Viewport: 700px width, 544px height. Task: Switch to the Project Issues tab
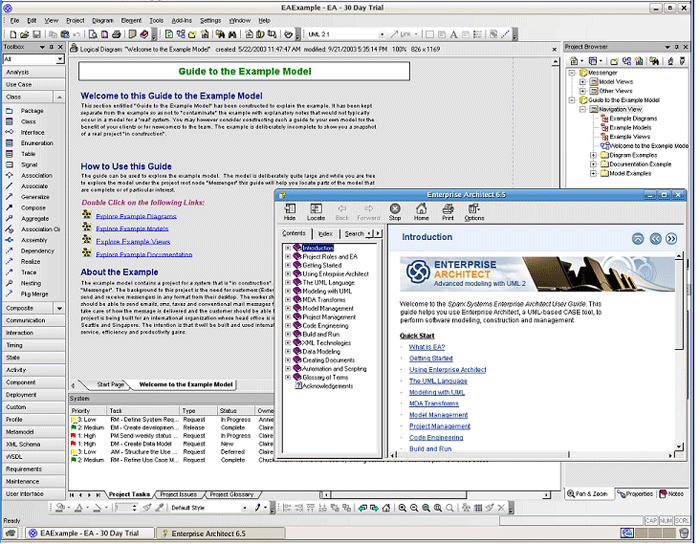[x=179, y=494]
